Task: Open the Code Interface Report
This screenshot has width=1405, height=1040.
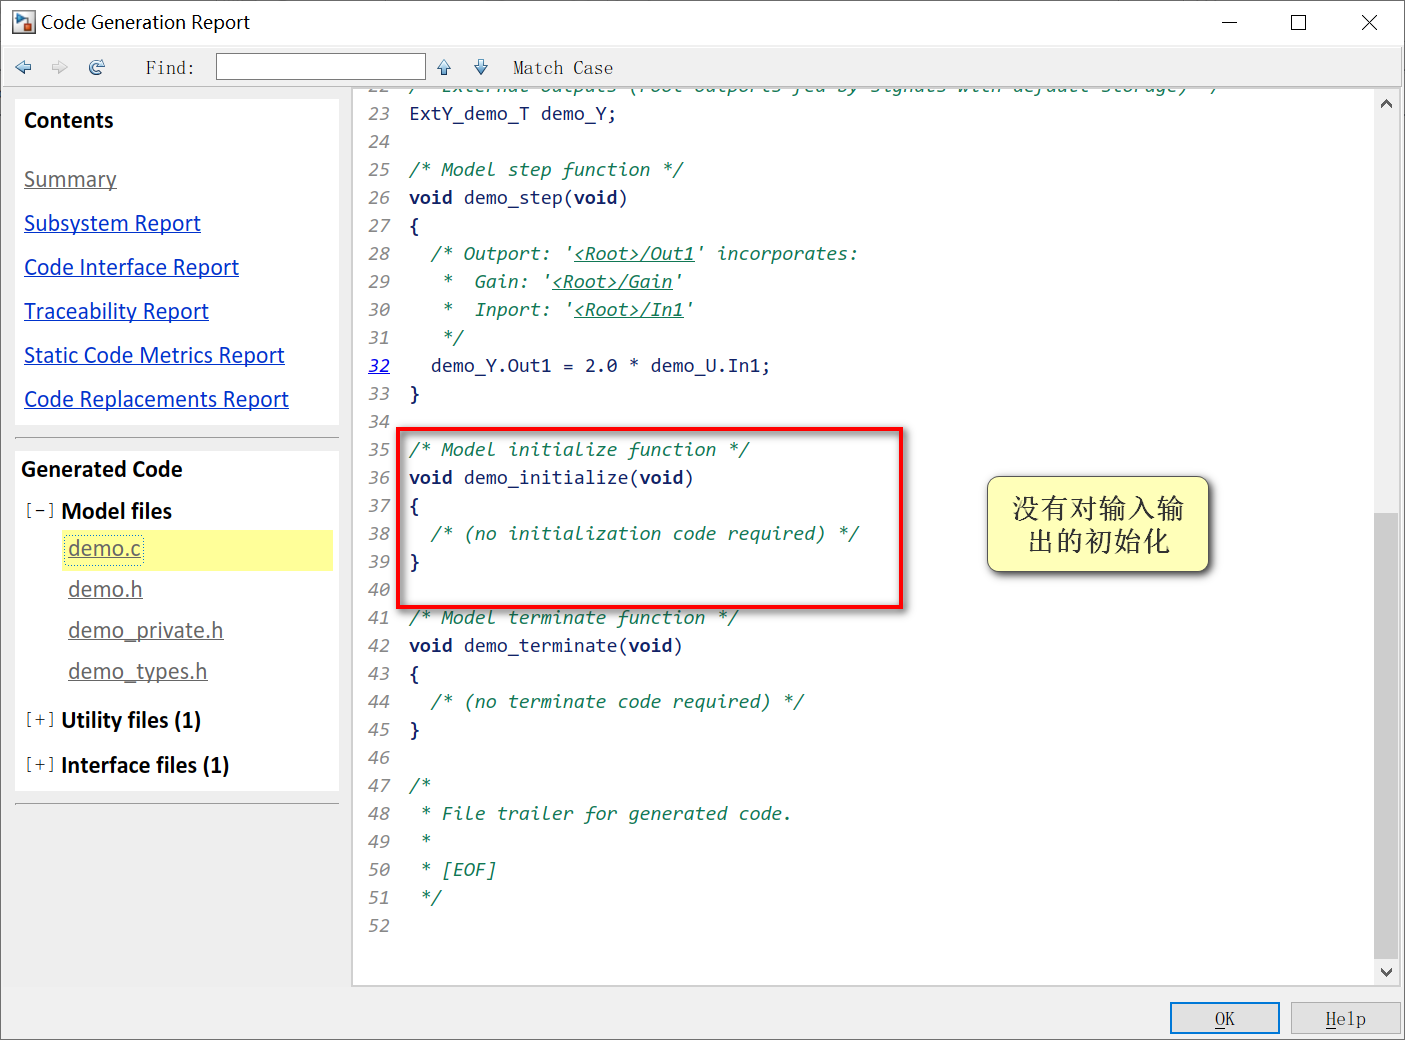Action: pos(131,268)
